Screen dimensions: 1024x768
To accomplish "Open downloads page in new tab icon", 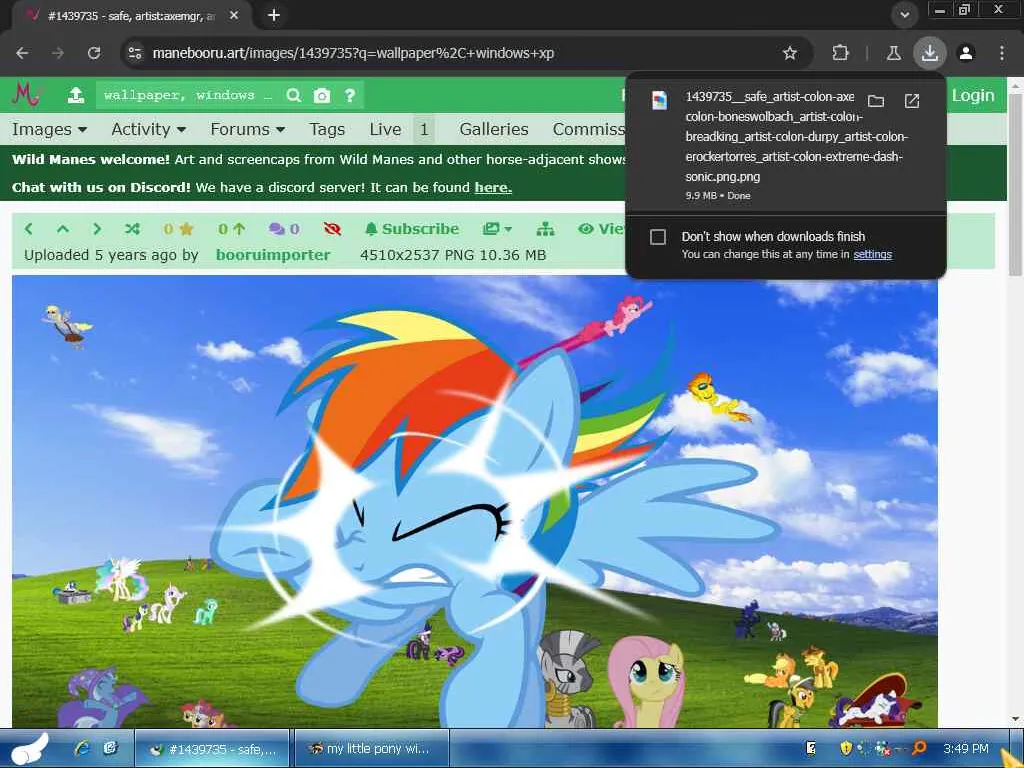I will [912, 101].
